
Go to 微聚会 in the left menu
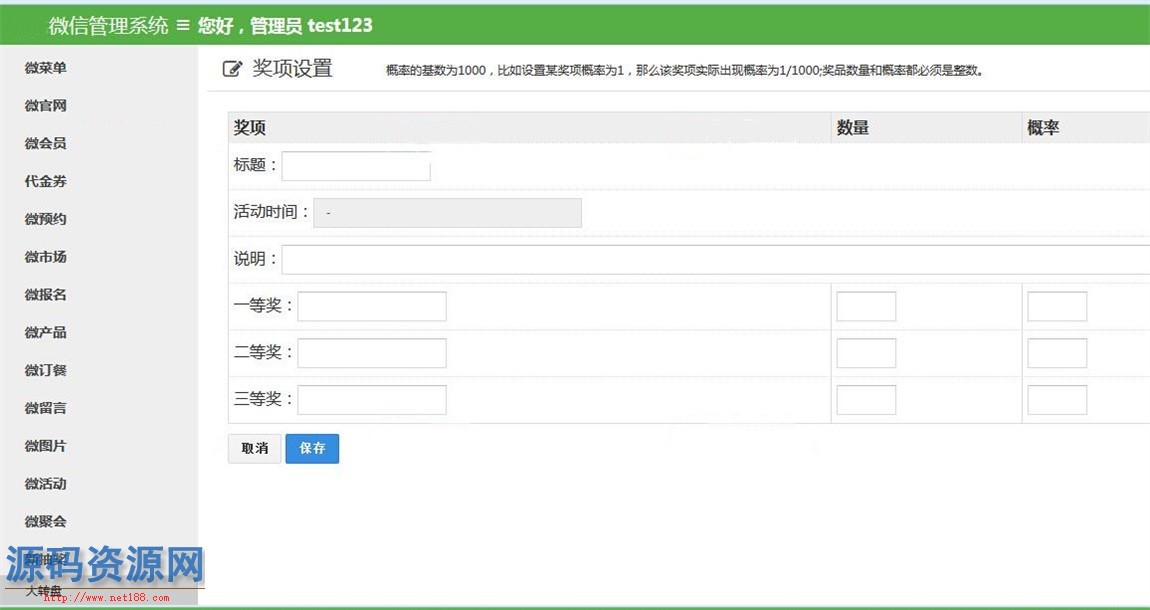coord(46,522)
